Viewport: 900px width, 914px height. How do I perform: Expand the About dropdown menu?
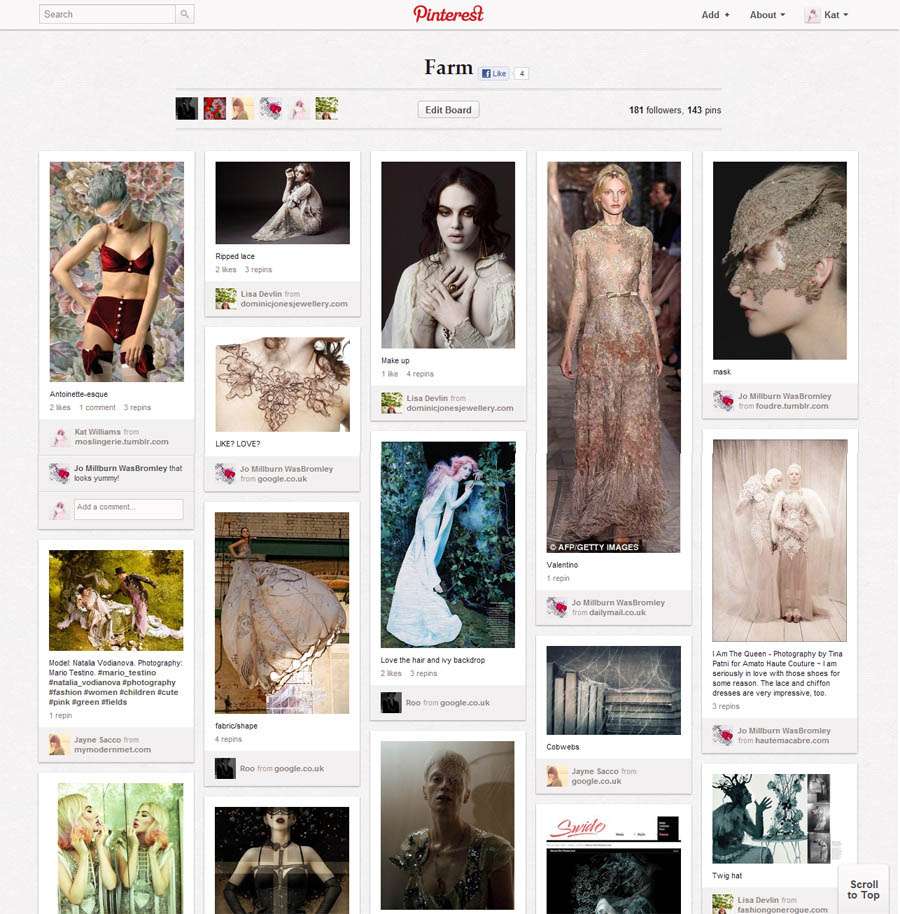[767, 15]
